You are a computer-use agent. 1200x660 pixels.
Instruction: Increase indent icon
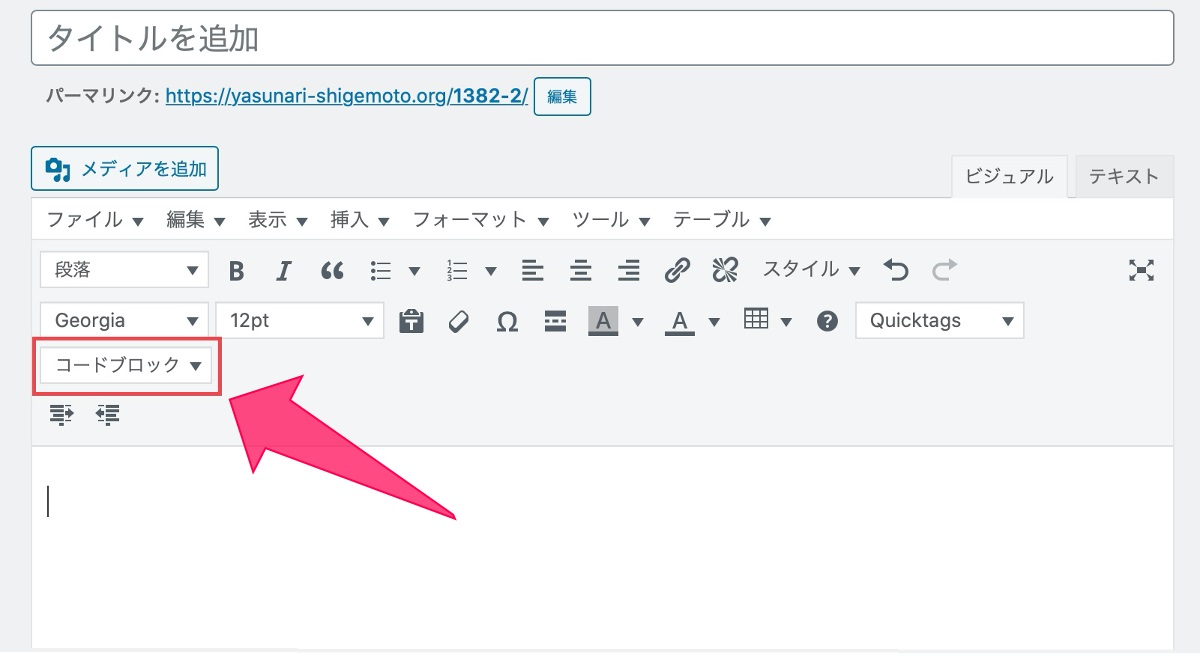coord(62,414)
